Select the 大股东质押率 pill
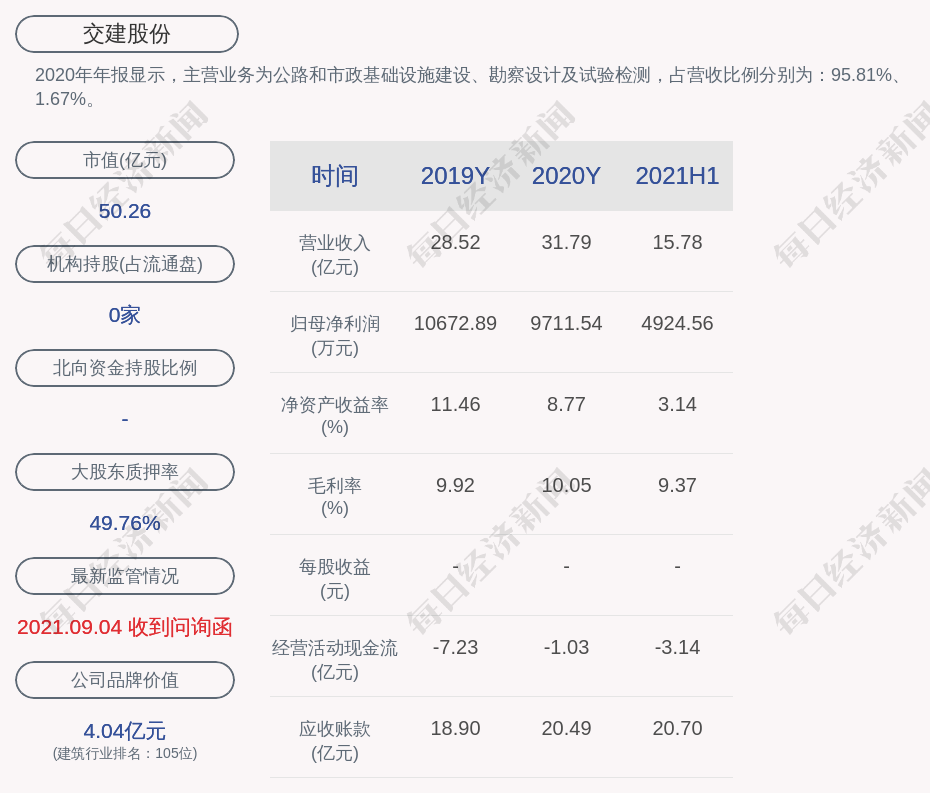Screen dimensions: 930x793 125,472
